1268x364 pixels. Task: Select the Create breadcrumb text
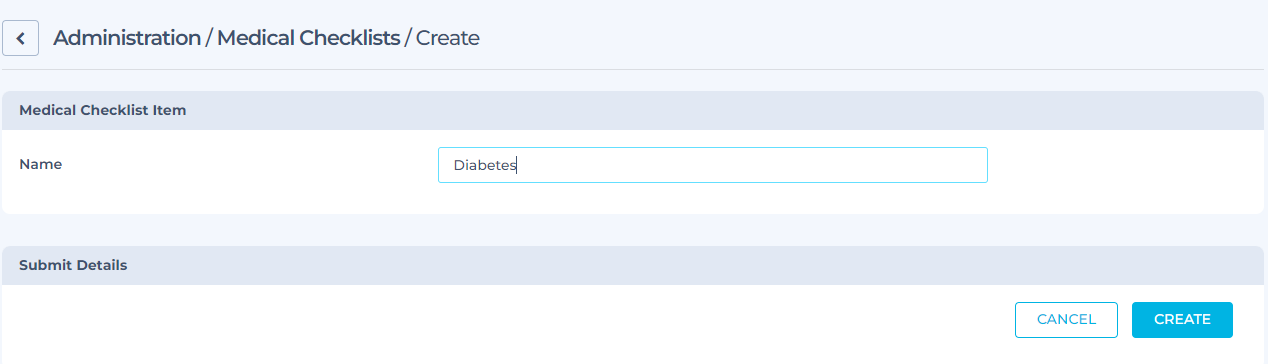click(448, 38)
